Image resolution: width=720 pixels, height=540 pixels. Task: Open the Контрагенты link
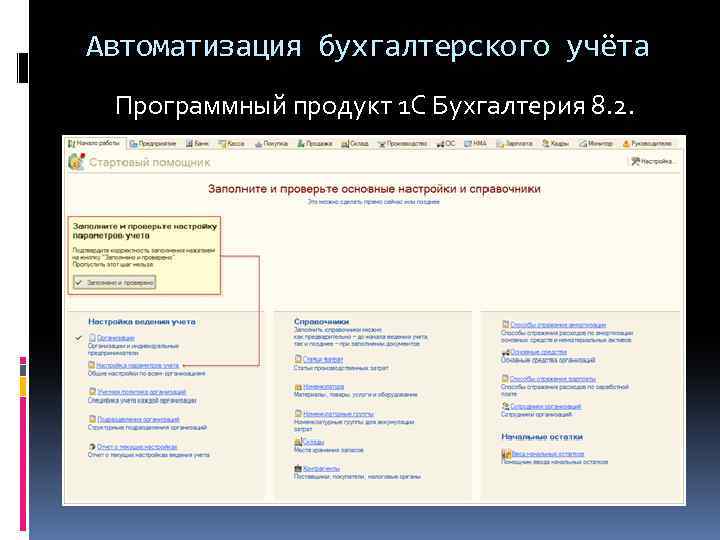coord(321,468)
